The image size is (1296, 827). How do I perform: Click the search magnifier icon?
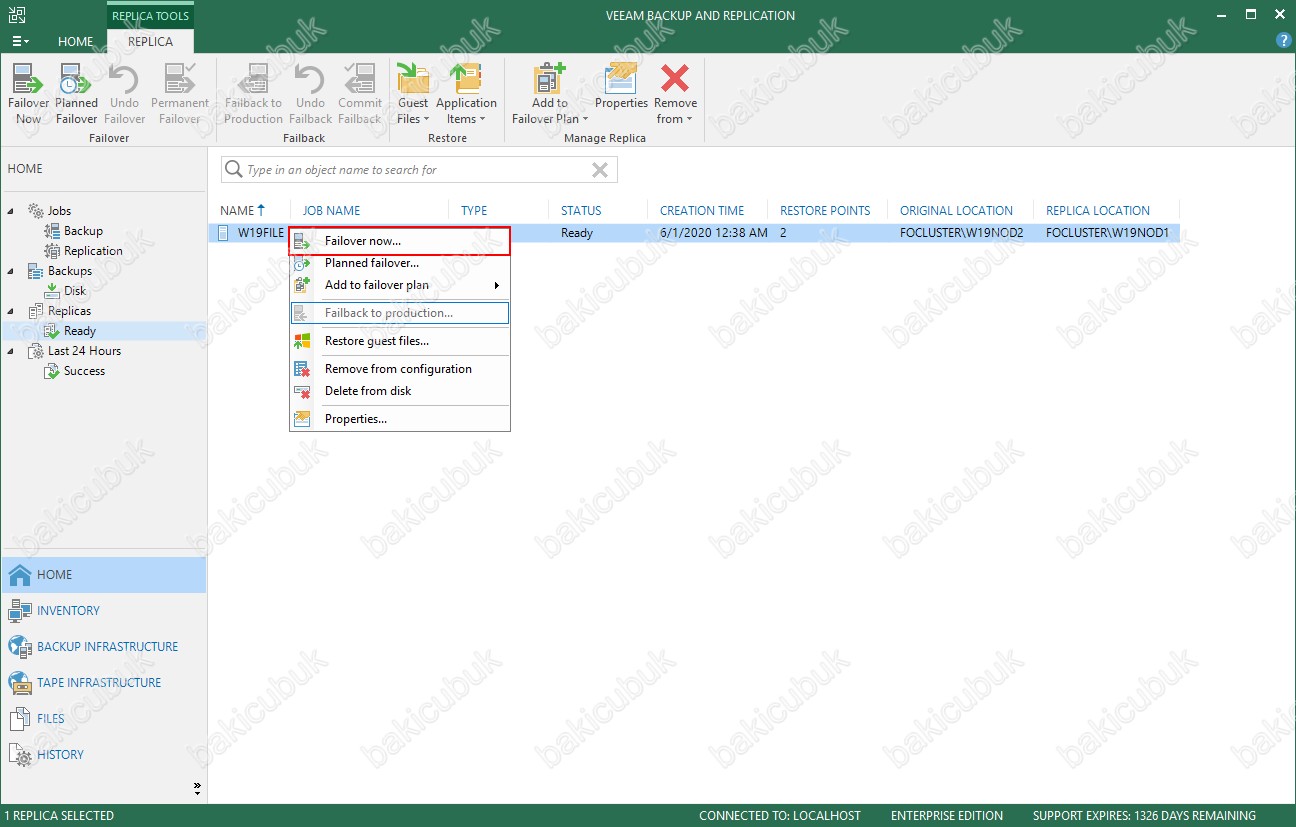(x=234, y=170)
